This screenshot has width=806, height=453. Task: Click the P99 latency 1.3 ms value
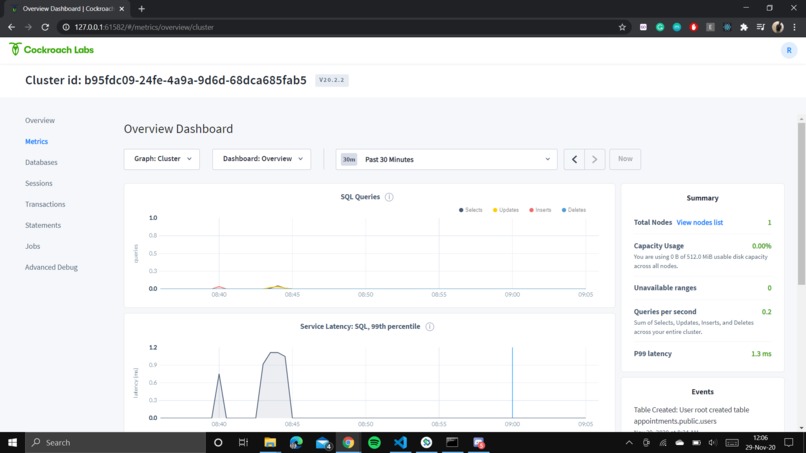tap(761, 354)
